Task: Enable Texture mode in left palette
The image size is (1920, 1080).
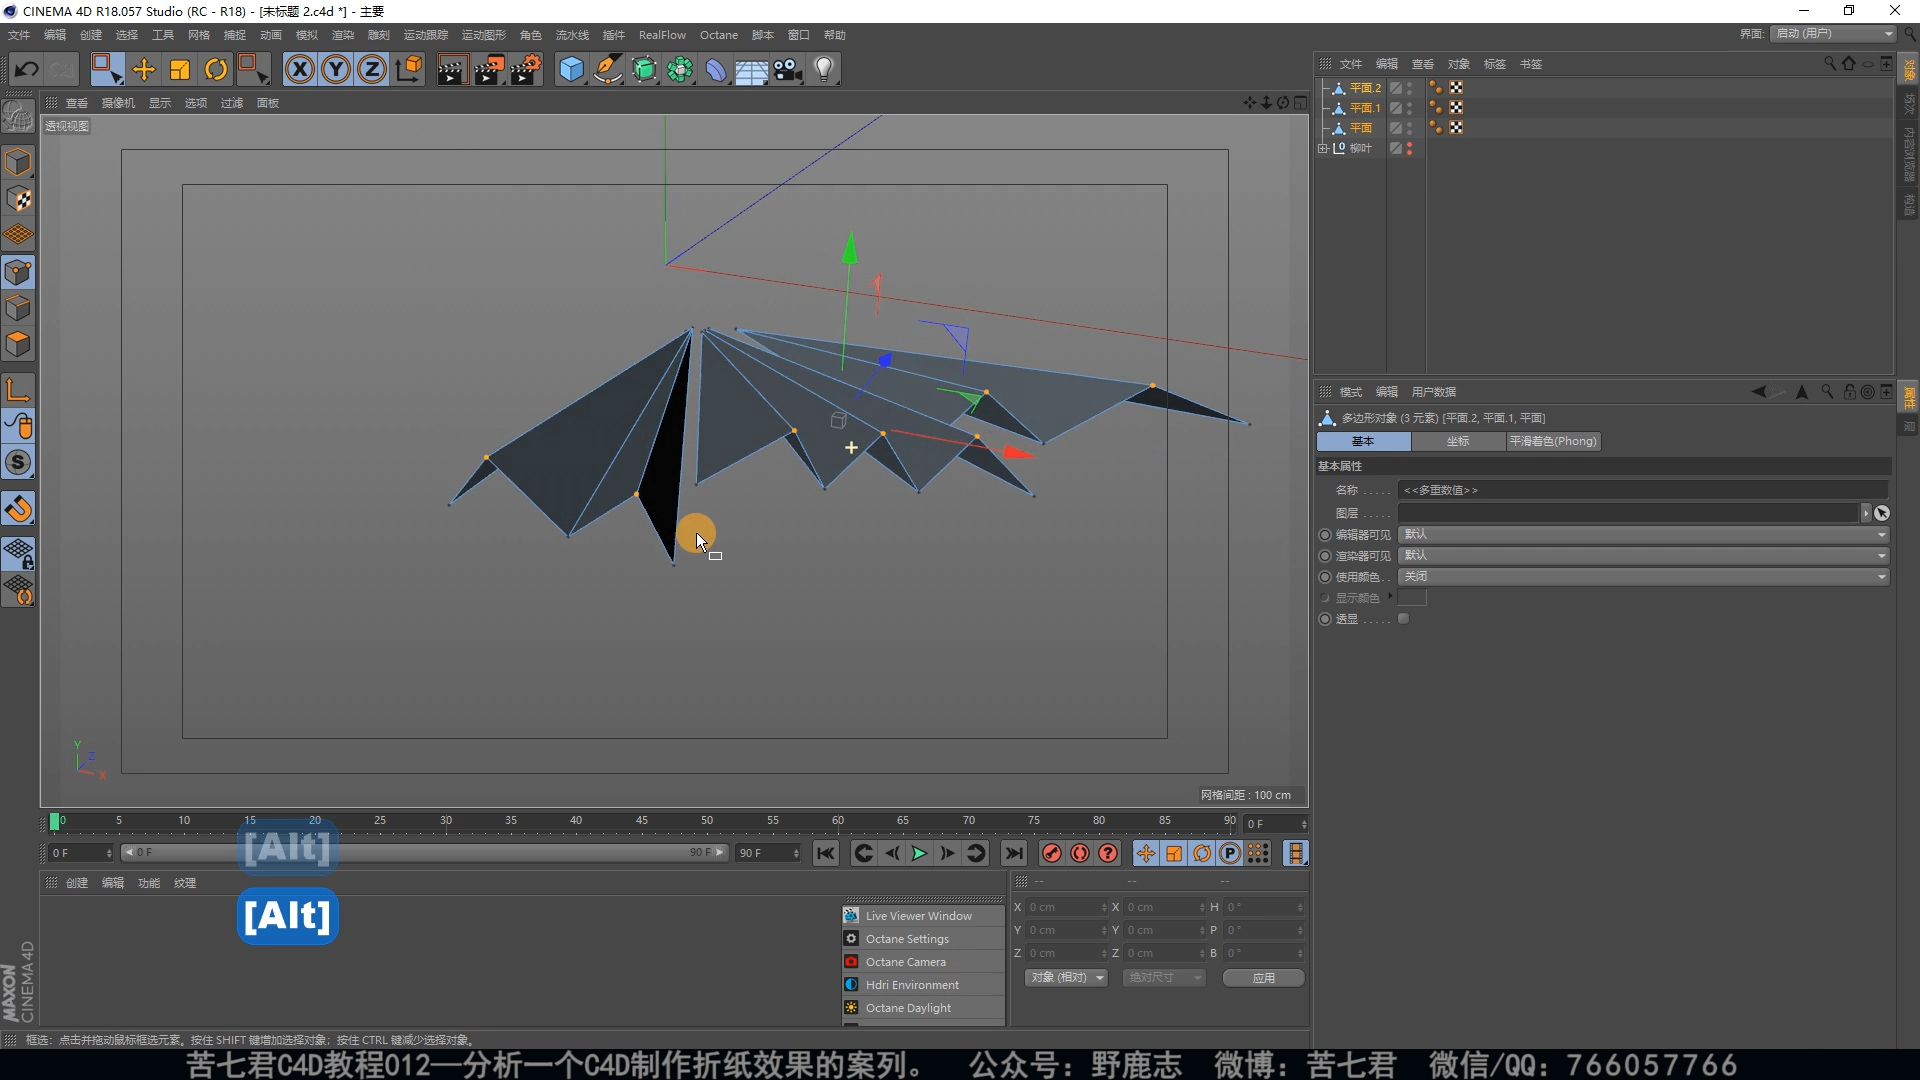Action: pyautogui.click(x=18, y=199)
